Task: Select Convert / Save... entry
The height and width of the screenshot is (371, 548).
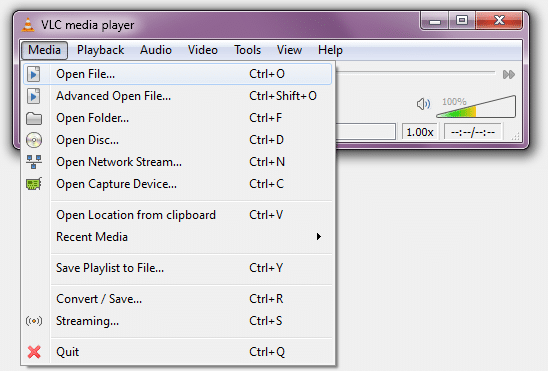Action: [178, 299]
